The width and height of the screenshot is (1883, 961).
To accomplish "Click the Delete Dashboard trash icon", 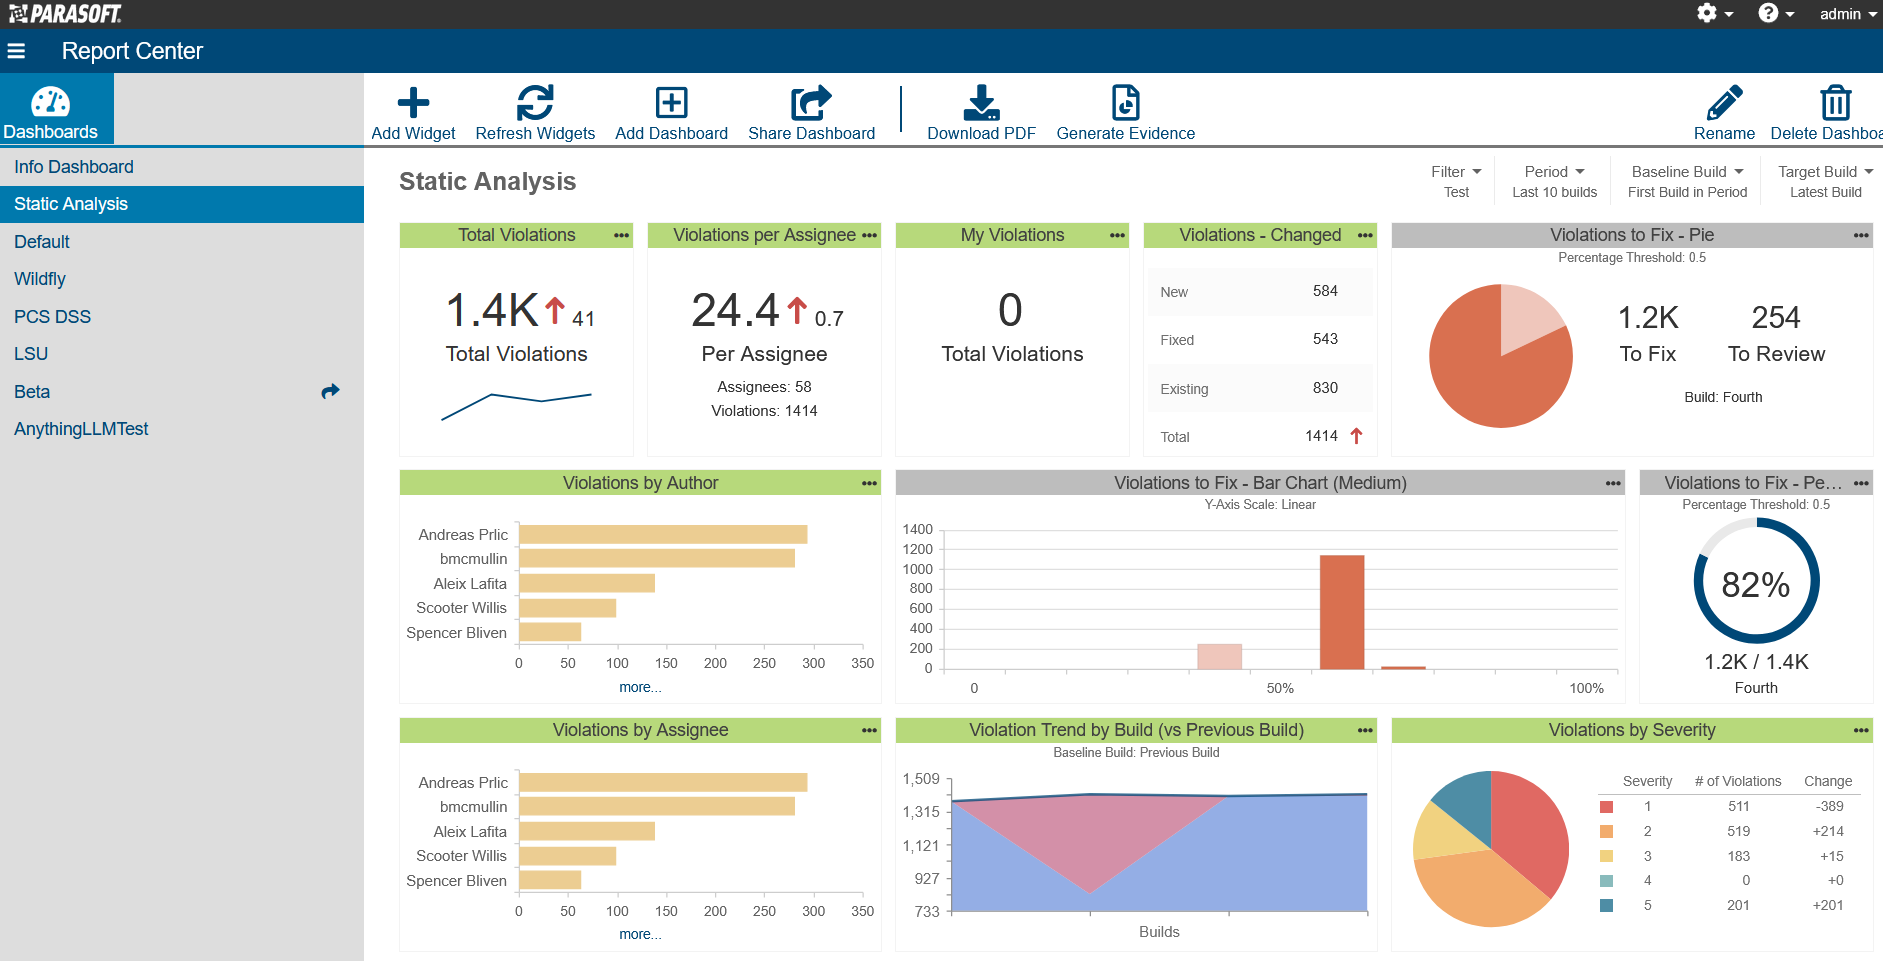I will click(1836, 100).
